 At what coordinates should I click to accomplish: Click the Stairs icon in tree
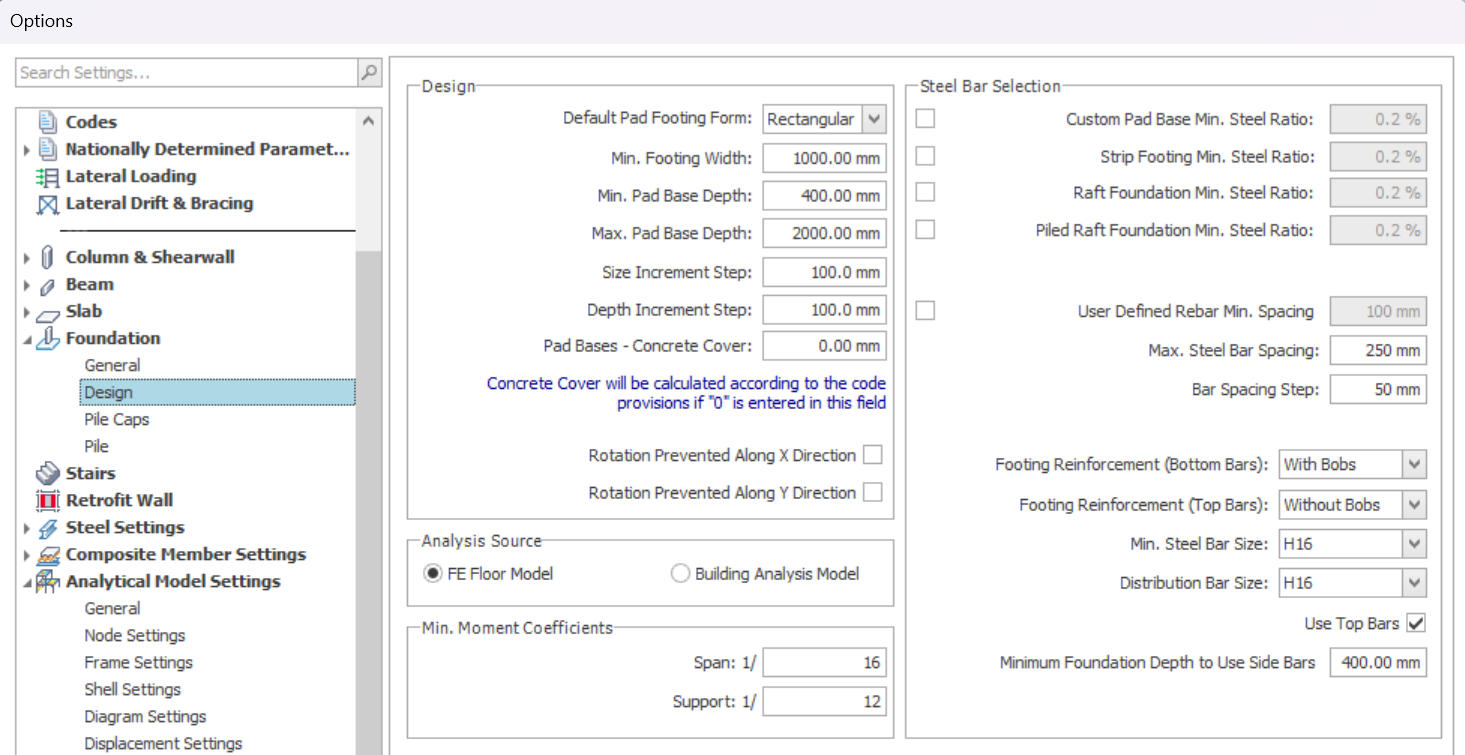point(47,474)
